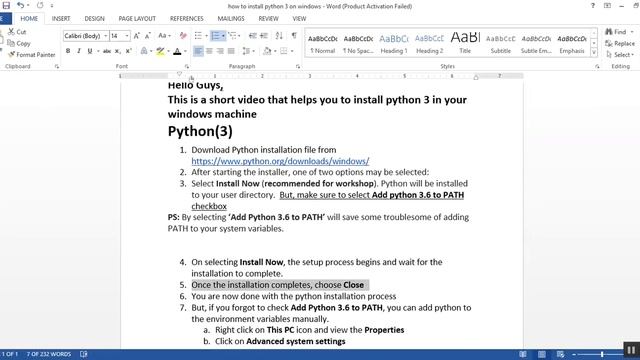Toggle ribbon display options button
This screenshot has height=360, width=640.
click(607, 6)
